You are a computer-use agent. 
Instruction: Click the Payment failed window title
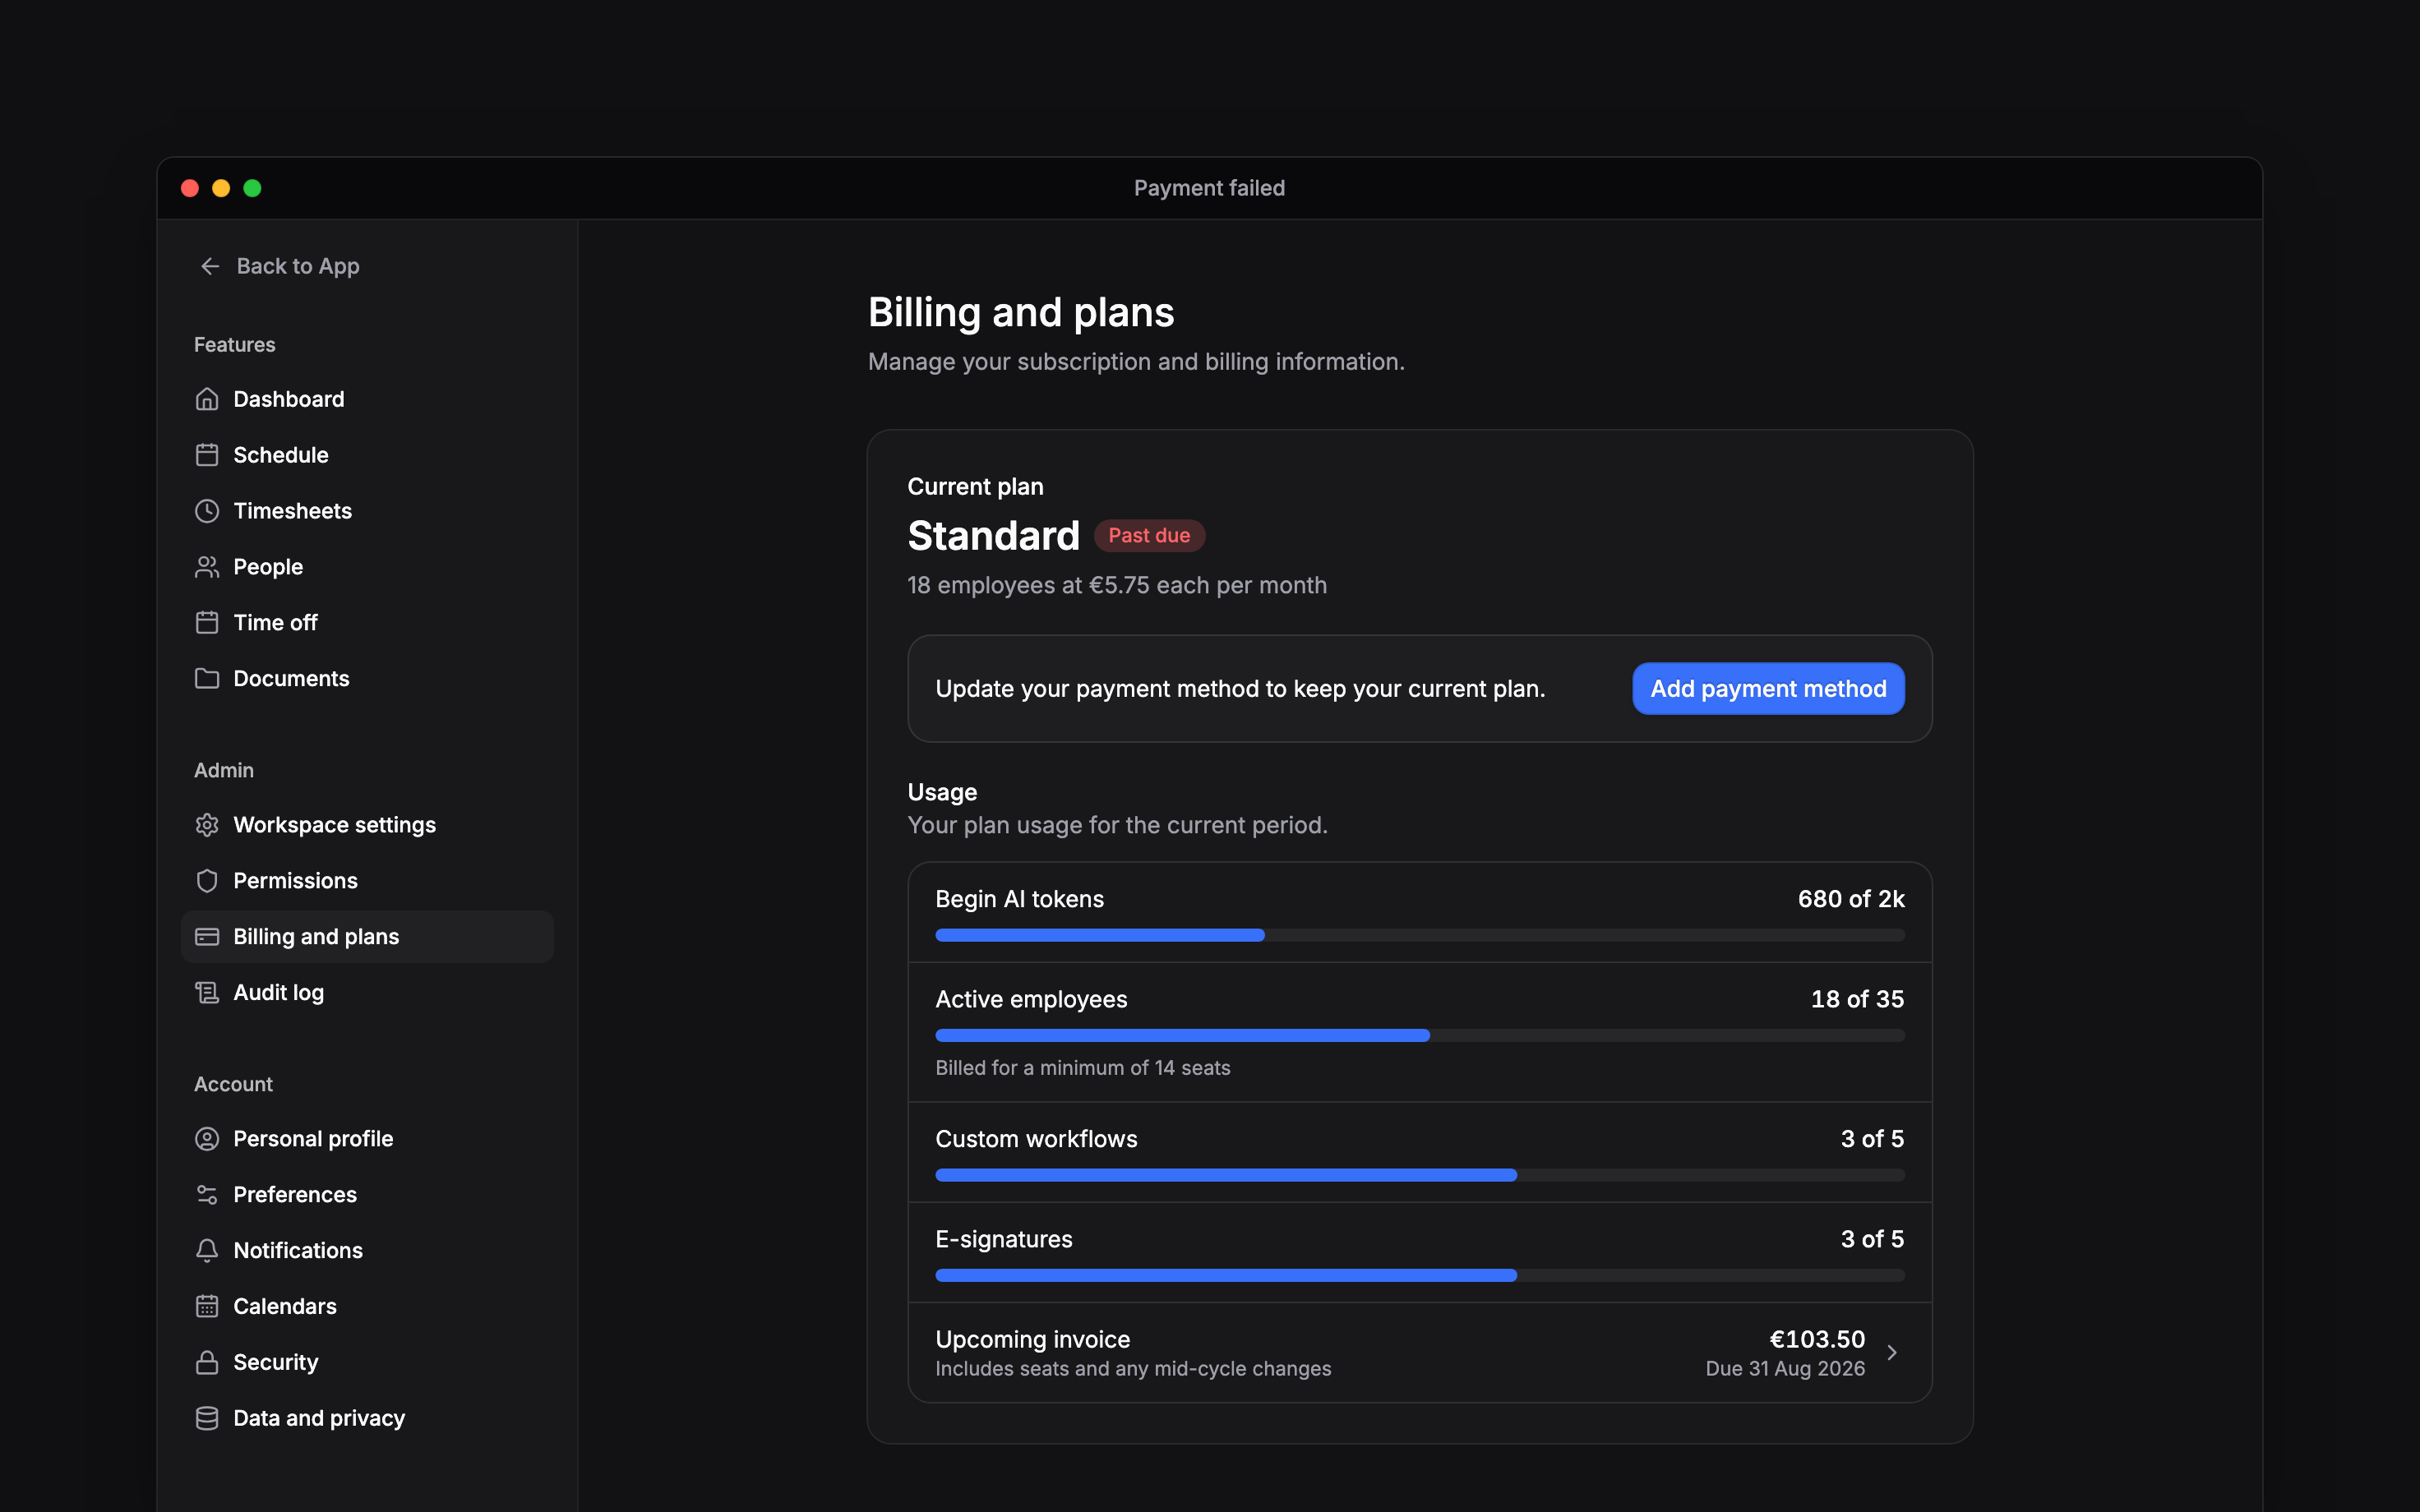(x=1209, y=188)
